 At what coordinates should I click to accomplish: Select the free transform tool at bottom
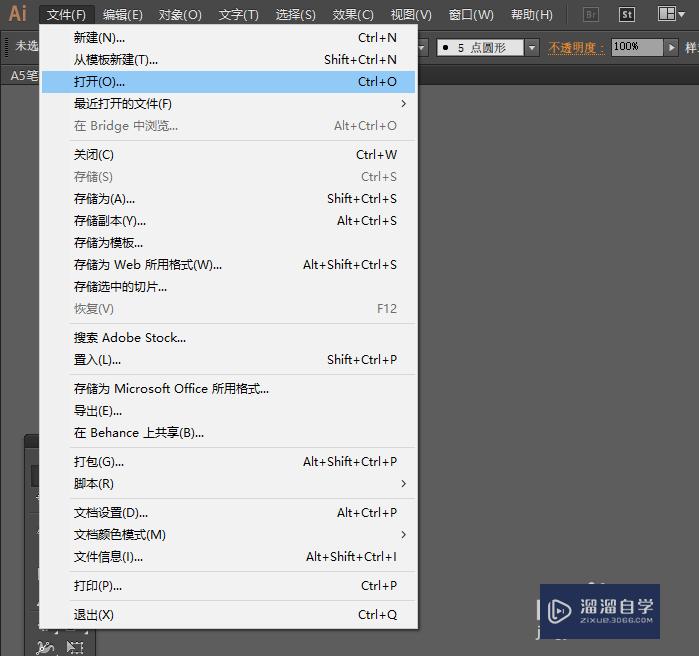(x=75, y=647)
